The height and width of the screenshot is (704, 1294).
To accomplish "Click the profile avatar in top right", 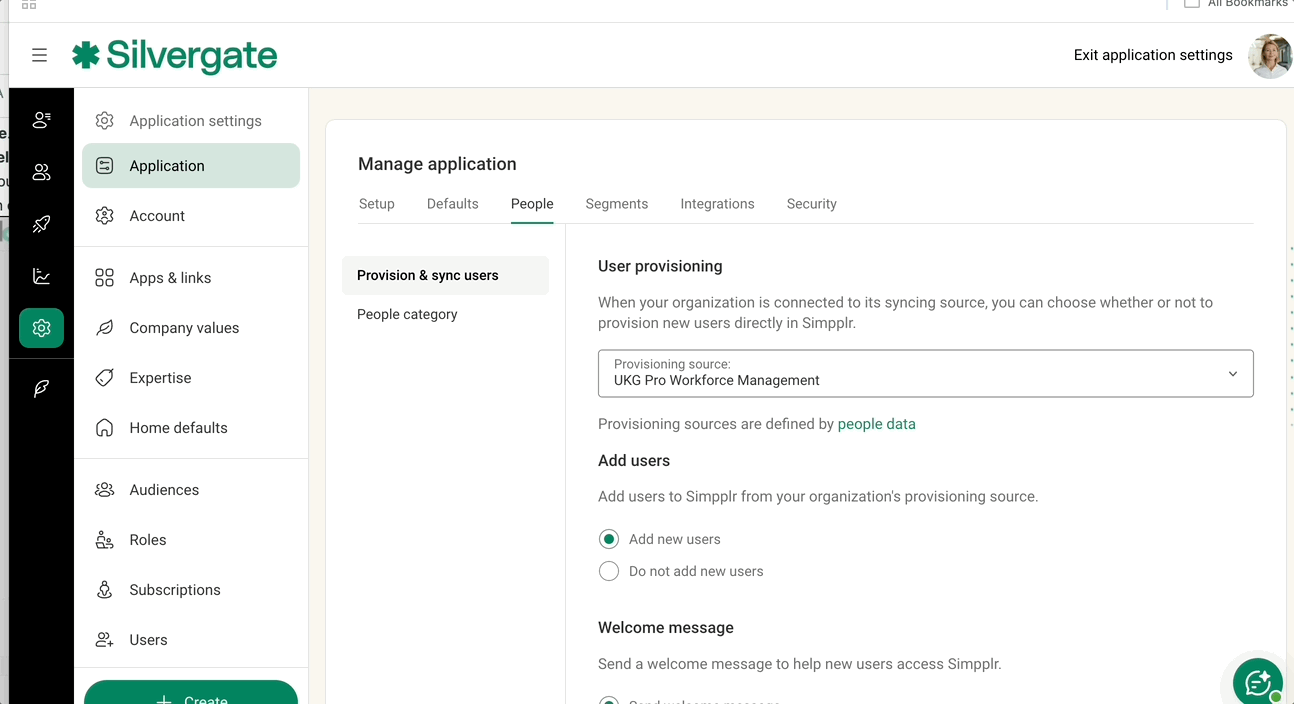I will pos(1269,55).
